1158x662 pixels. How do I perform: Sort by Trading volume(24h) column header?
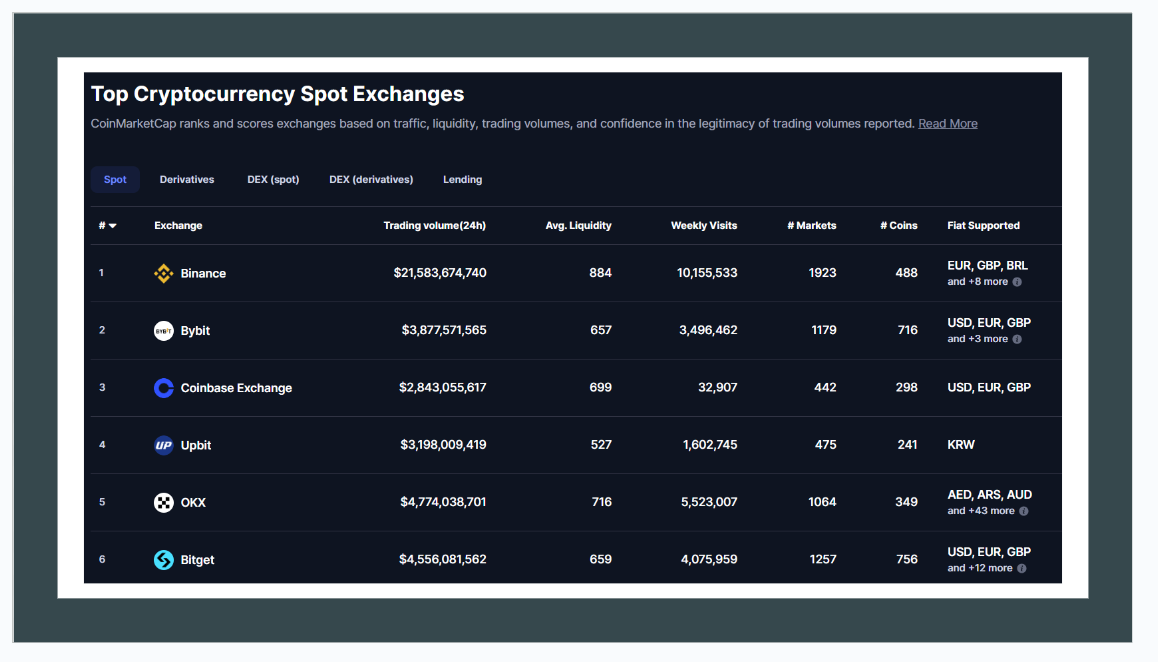tap(434, 225)
